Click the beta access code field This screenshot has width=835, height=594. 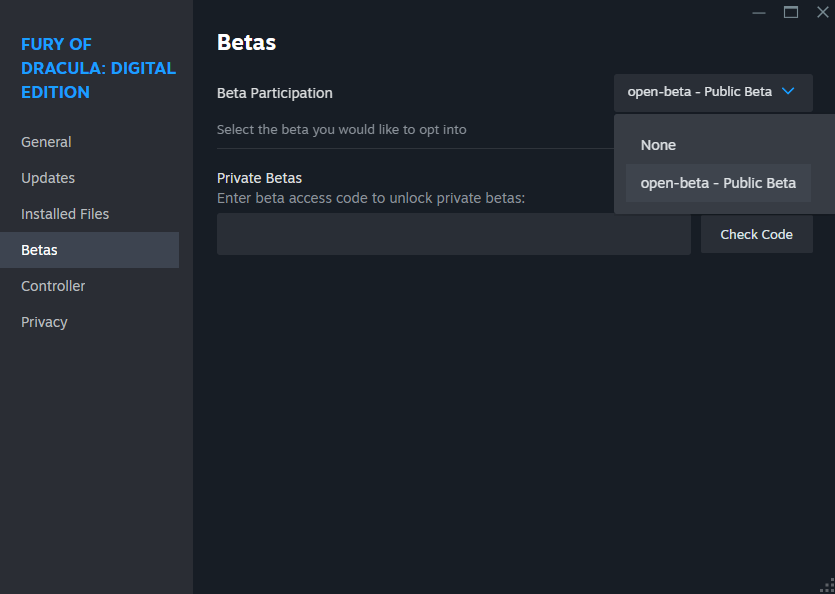(x=453, y=234)
